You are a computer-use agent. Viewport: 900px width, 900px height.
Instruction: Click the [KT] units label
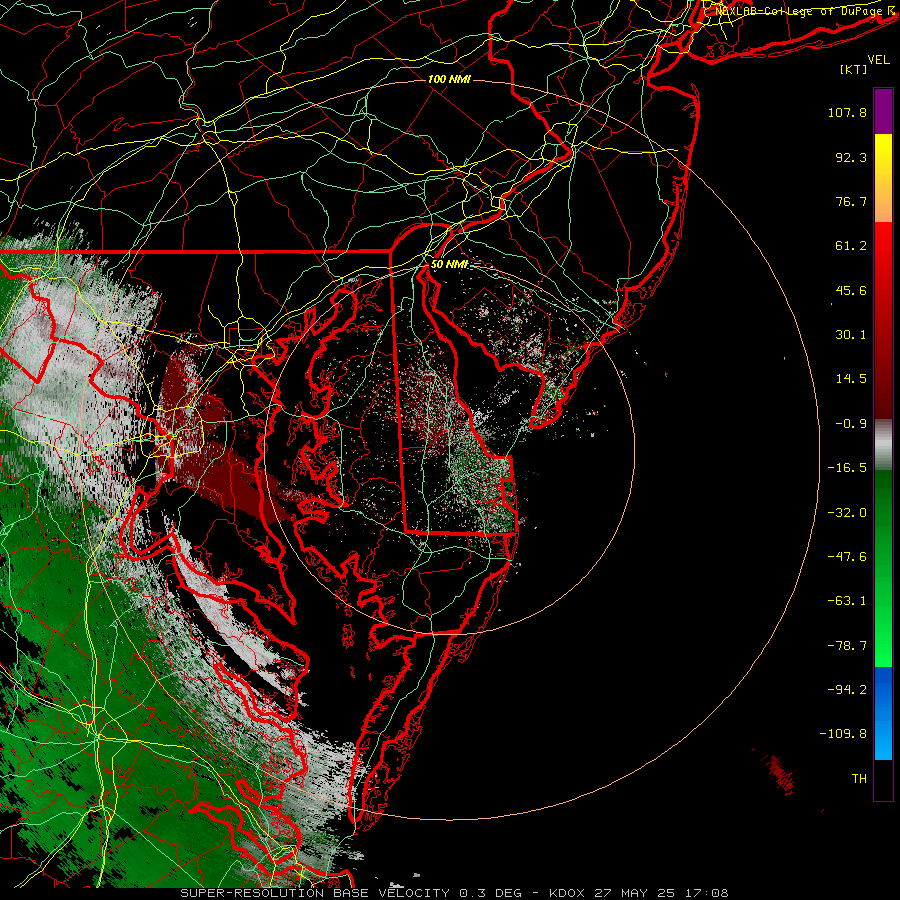tap(853, 69)
